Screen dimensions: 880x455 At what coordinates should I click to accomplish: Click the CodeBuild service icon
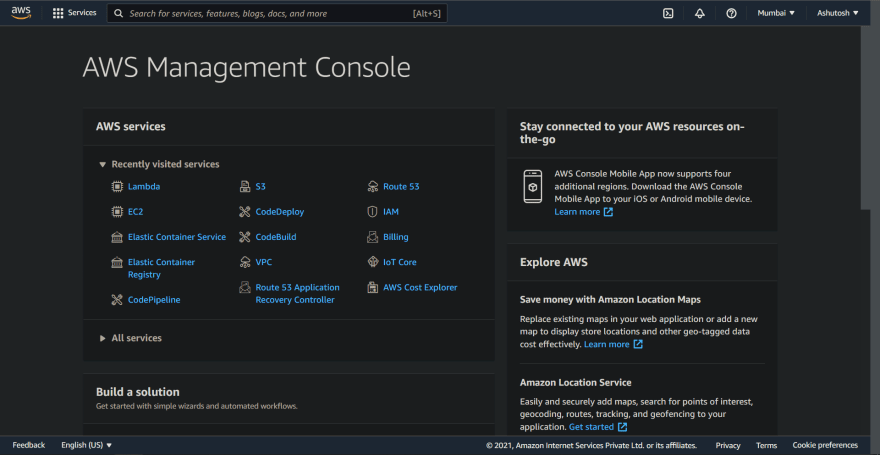244,237
